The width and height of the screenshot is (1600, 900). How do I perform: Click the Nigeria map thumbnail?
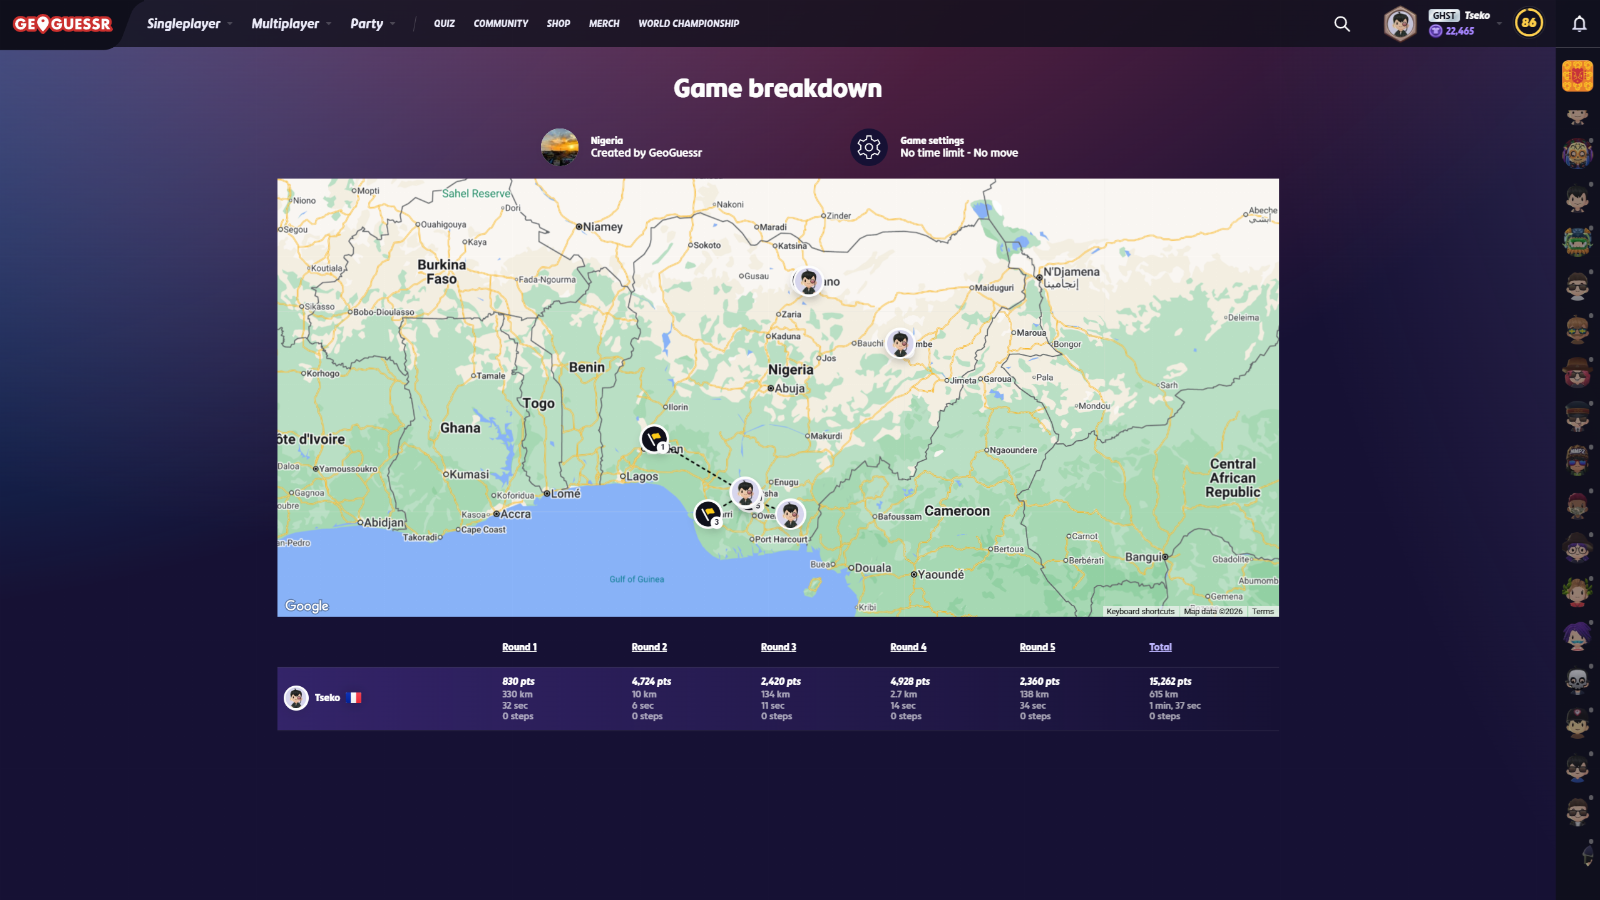[560, 147]
